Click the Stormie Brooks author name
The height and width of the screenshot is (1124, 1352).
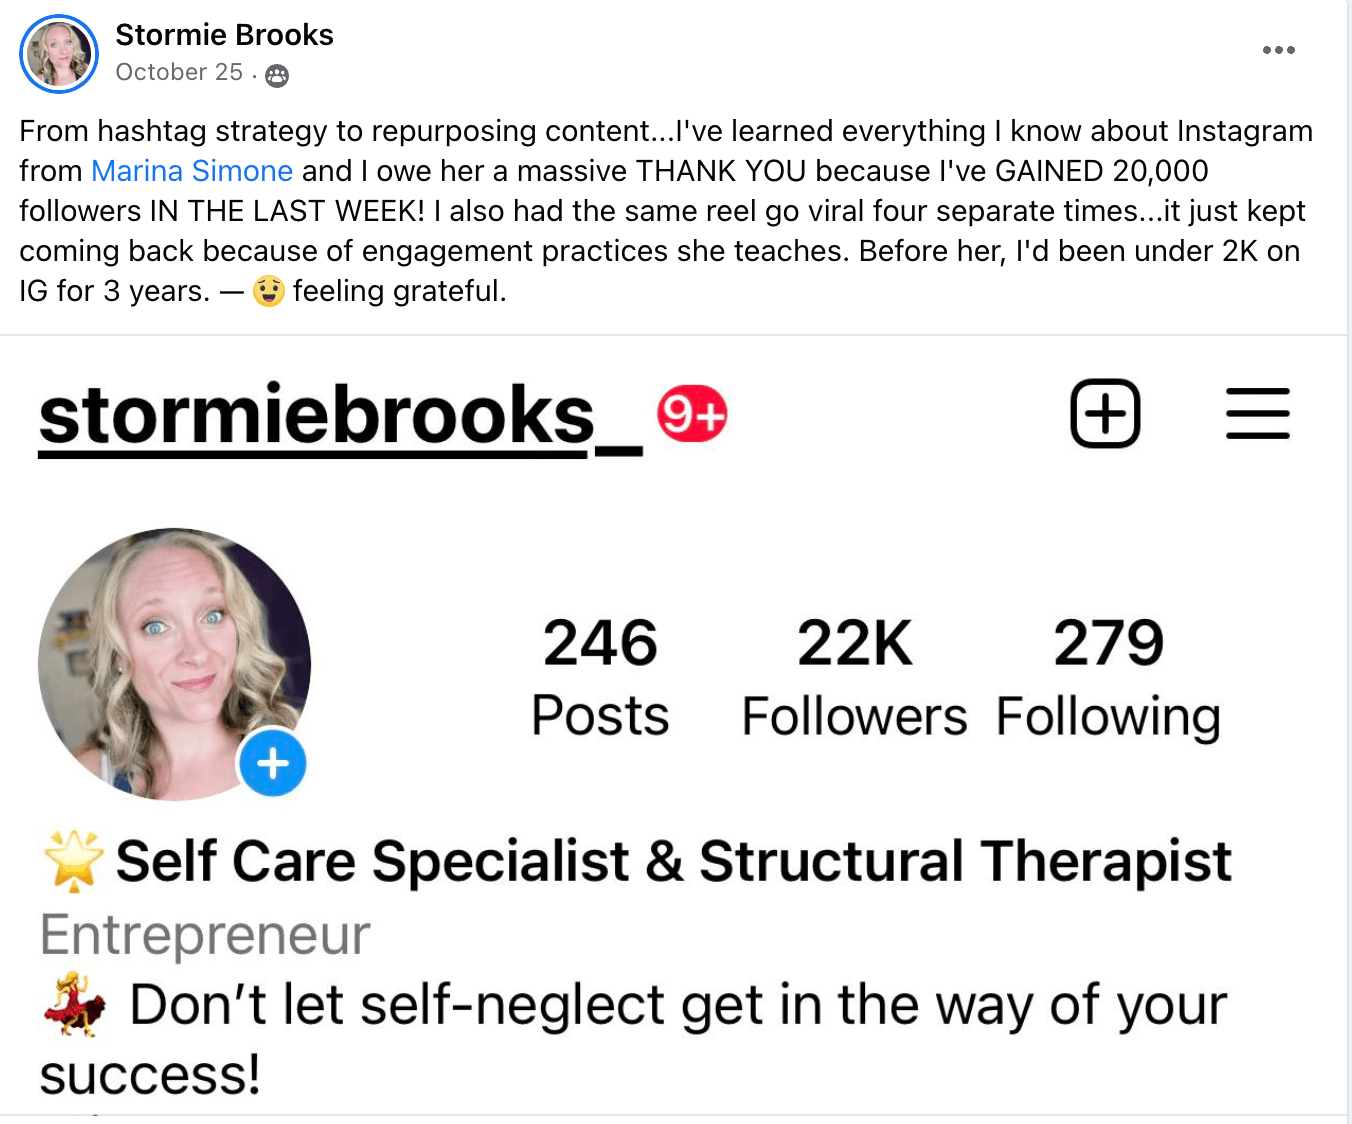[x=224, y=35]
